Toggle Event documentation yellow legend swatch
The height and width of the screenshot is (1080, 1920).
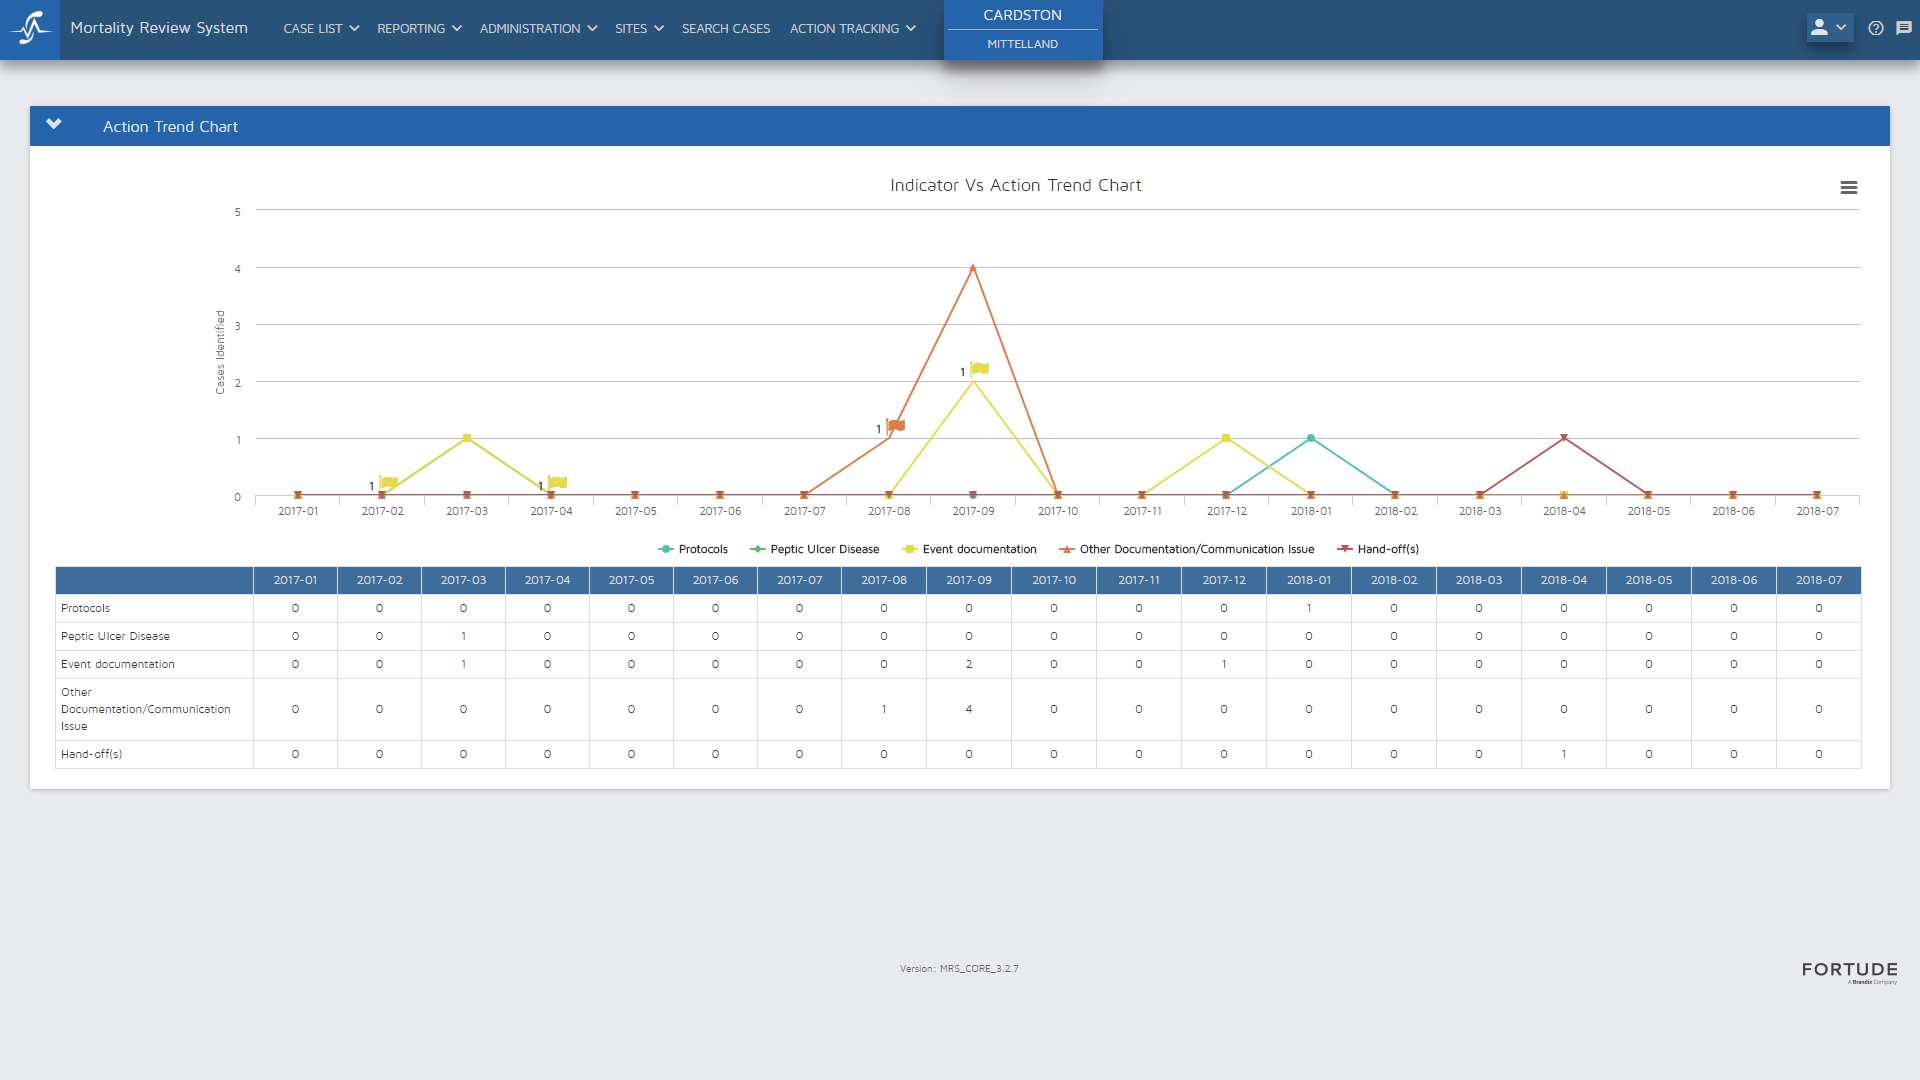[909, 549]
